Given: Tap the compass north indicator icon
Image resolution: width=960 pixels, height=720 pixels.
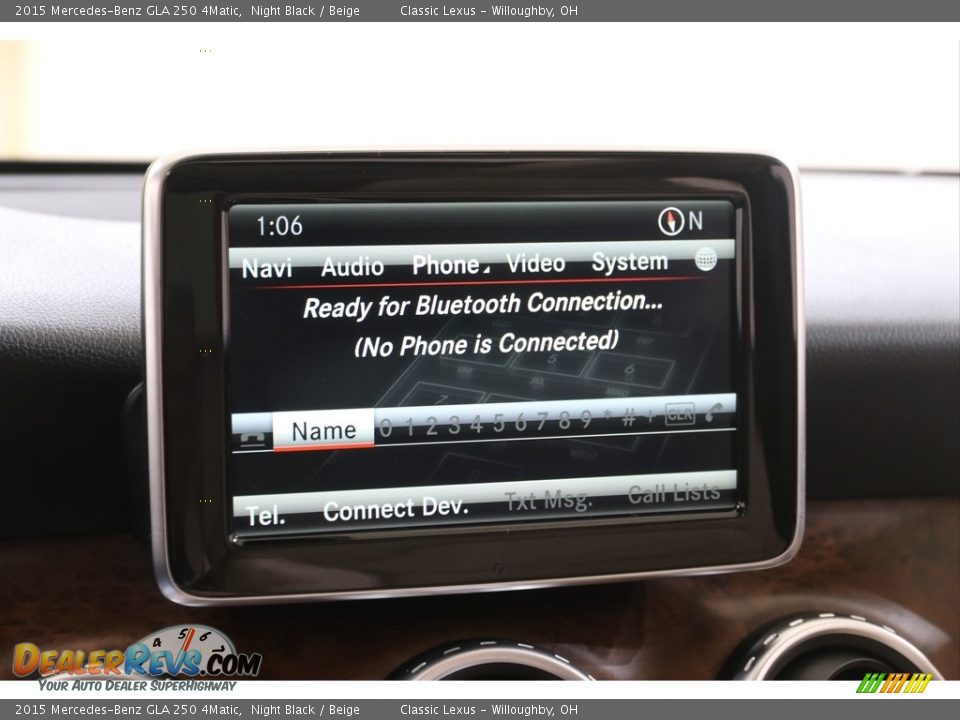Looking at the screenshot, I should 670,222.
